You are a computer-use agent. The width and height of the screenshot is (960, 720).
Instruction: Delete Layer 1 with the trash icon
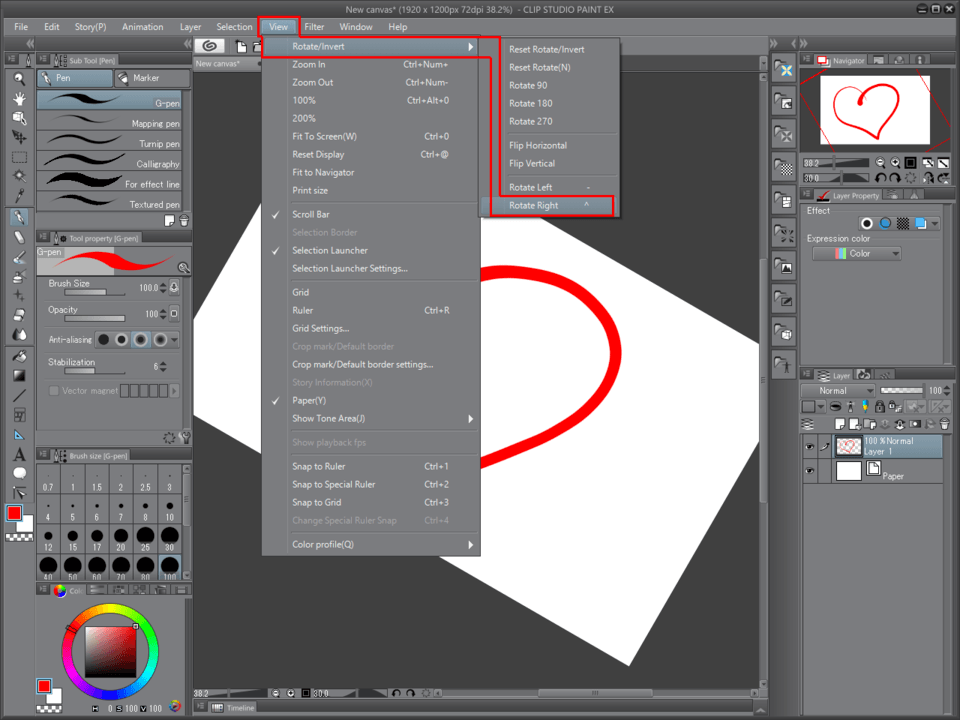[944, 424]
